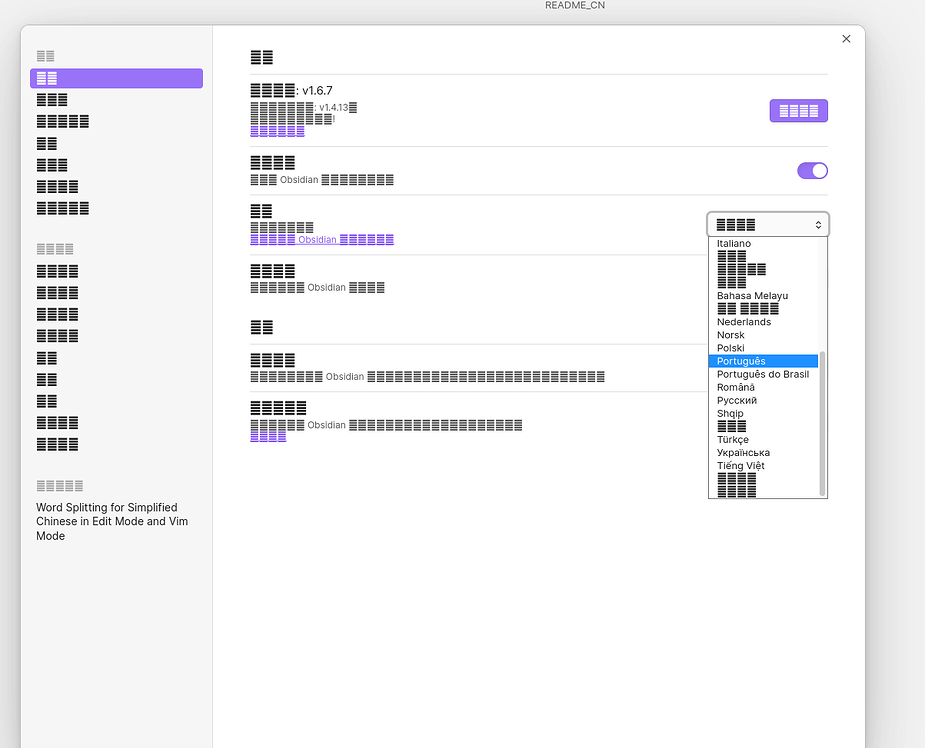Select Shqip from the language list
This screenshot has width=925, height=748.
click(x=730, y=413)
